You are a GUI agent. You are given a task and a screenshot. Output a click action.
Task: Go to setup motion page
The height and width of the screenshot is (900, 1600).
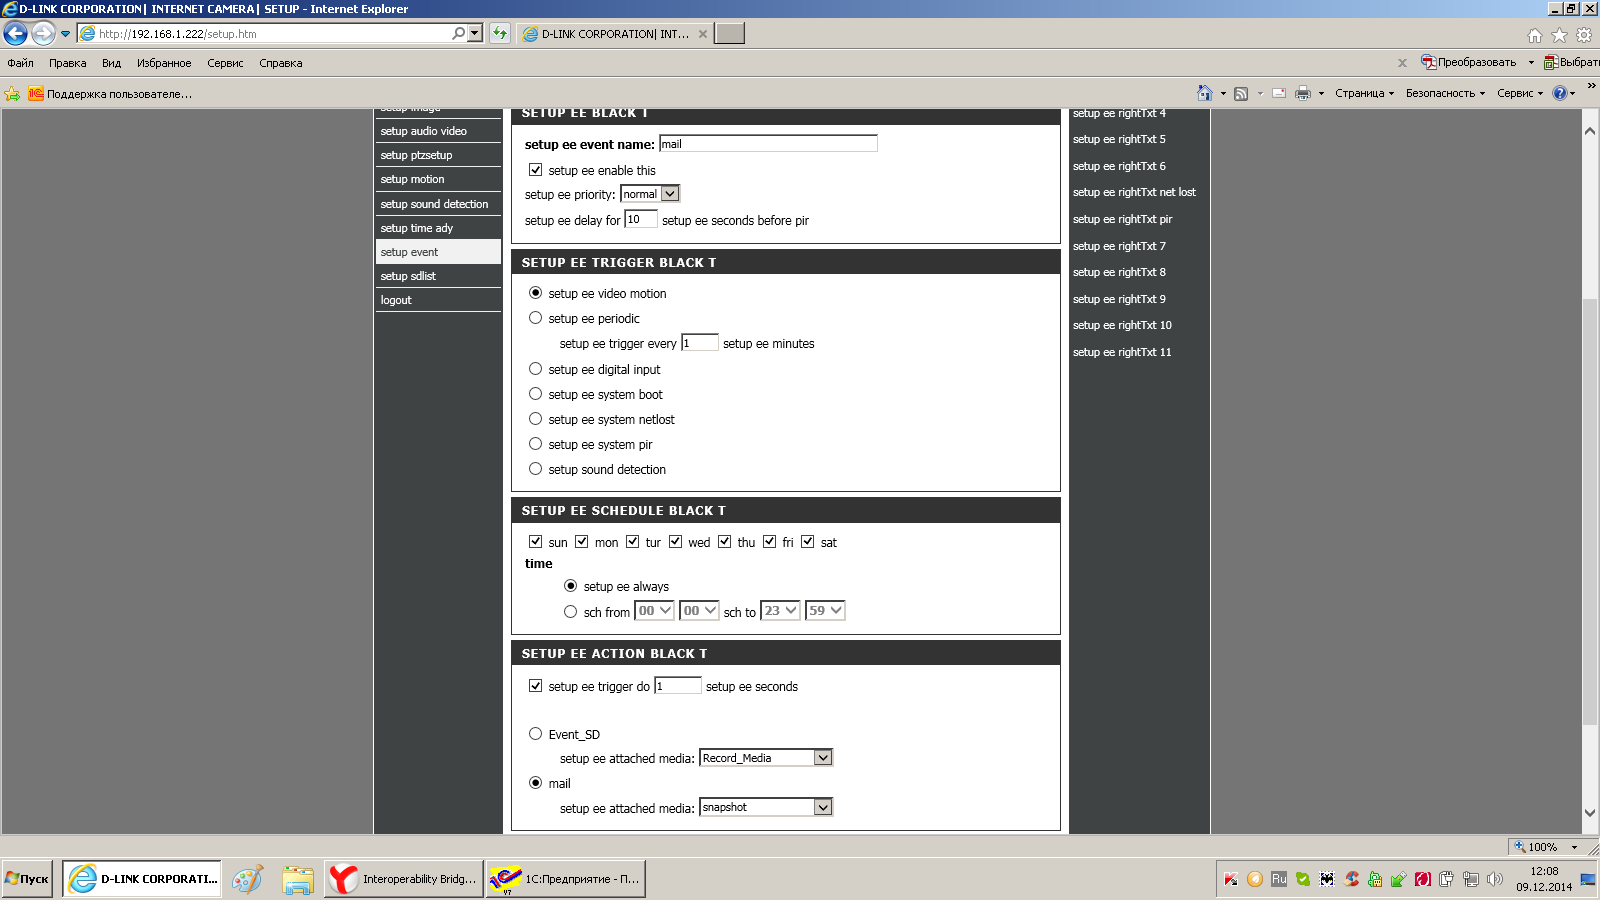coord(438,179)
